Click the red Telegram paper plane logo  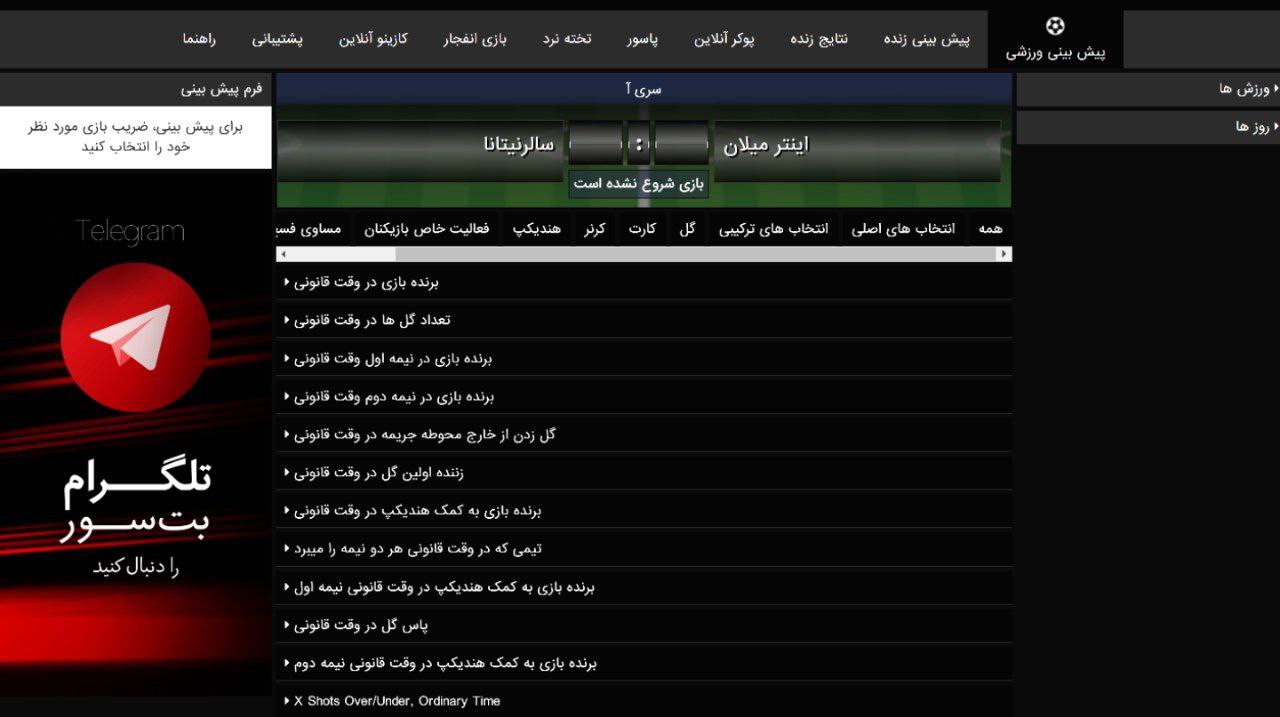point(135,337)
